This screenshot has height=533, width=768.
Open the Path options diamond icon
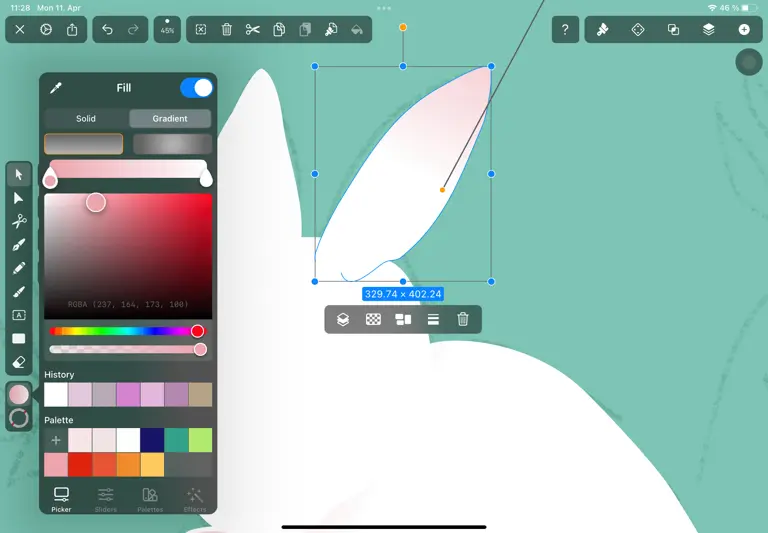tap(638, 30)
